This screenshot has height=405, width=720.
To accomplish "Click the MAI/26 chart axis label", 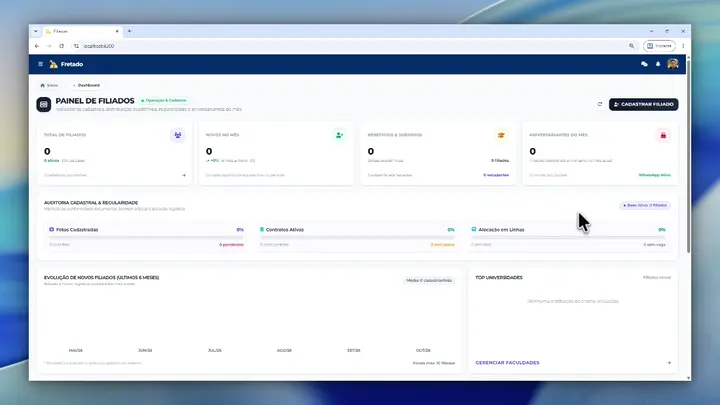I will tap(76, 350).
